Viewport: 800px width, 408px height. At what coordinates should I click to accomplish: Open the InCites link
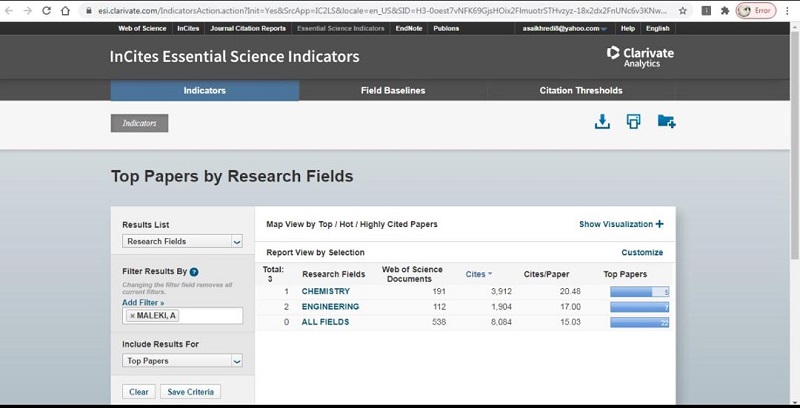[x=188, y=29]
